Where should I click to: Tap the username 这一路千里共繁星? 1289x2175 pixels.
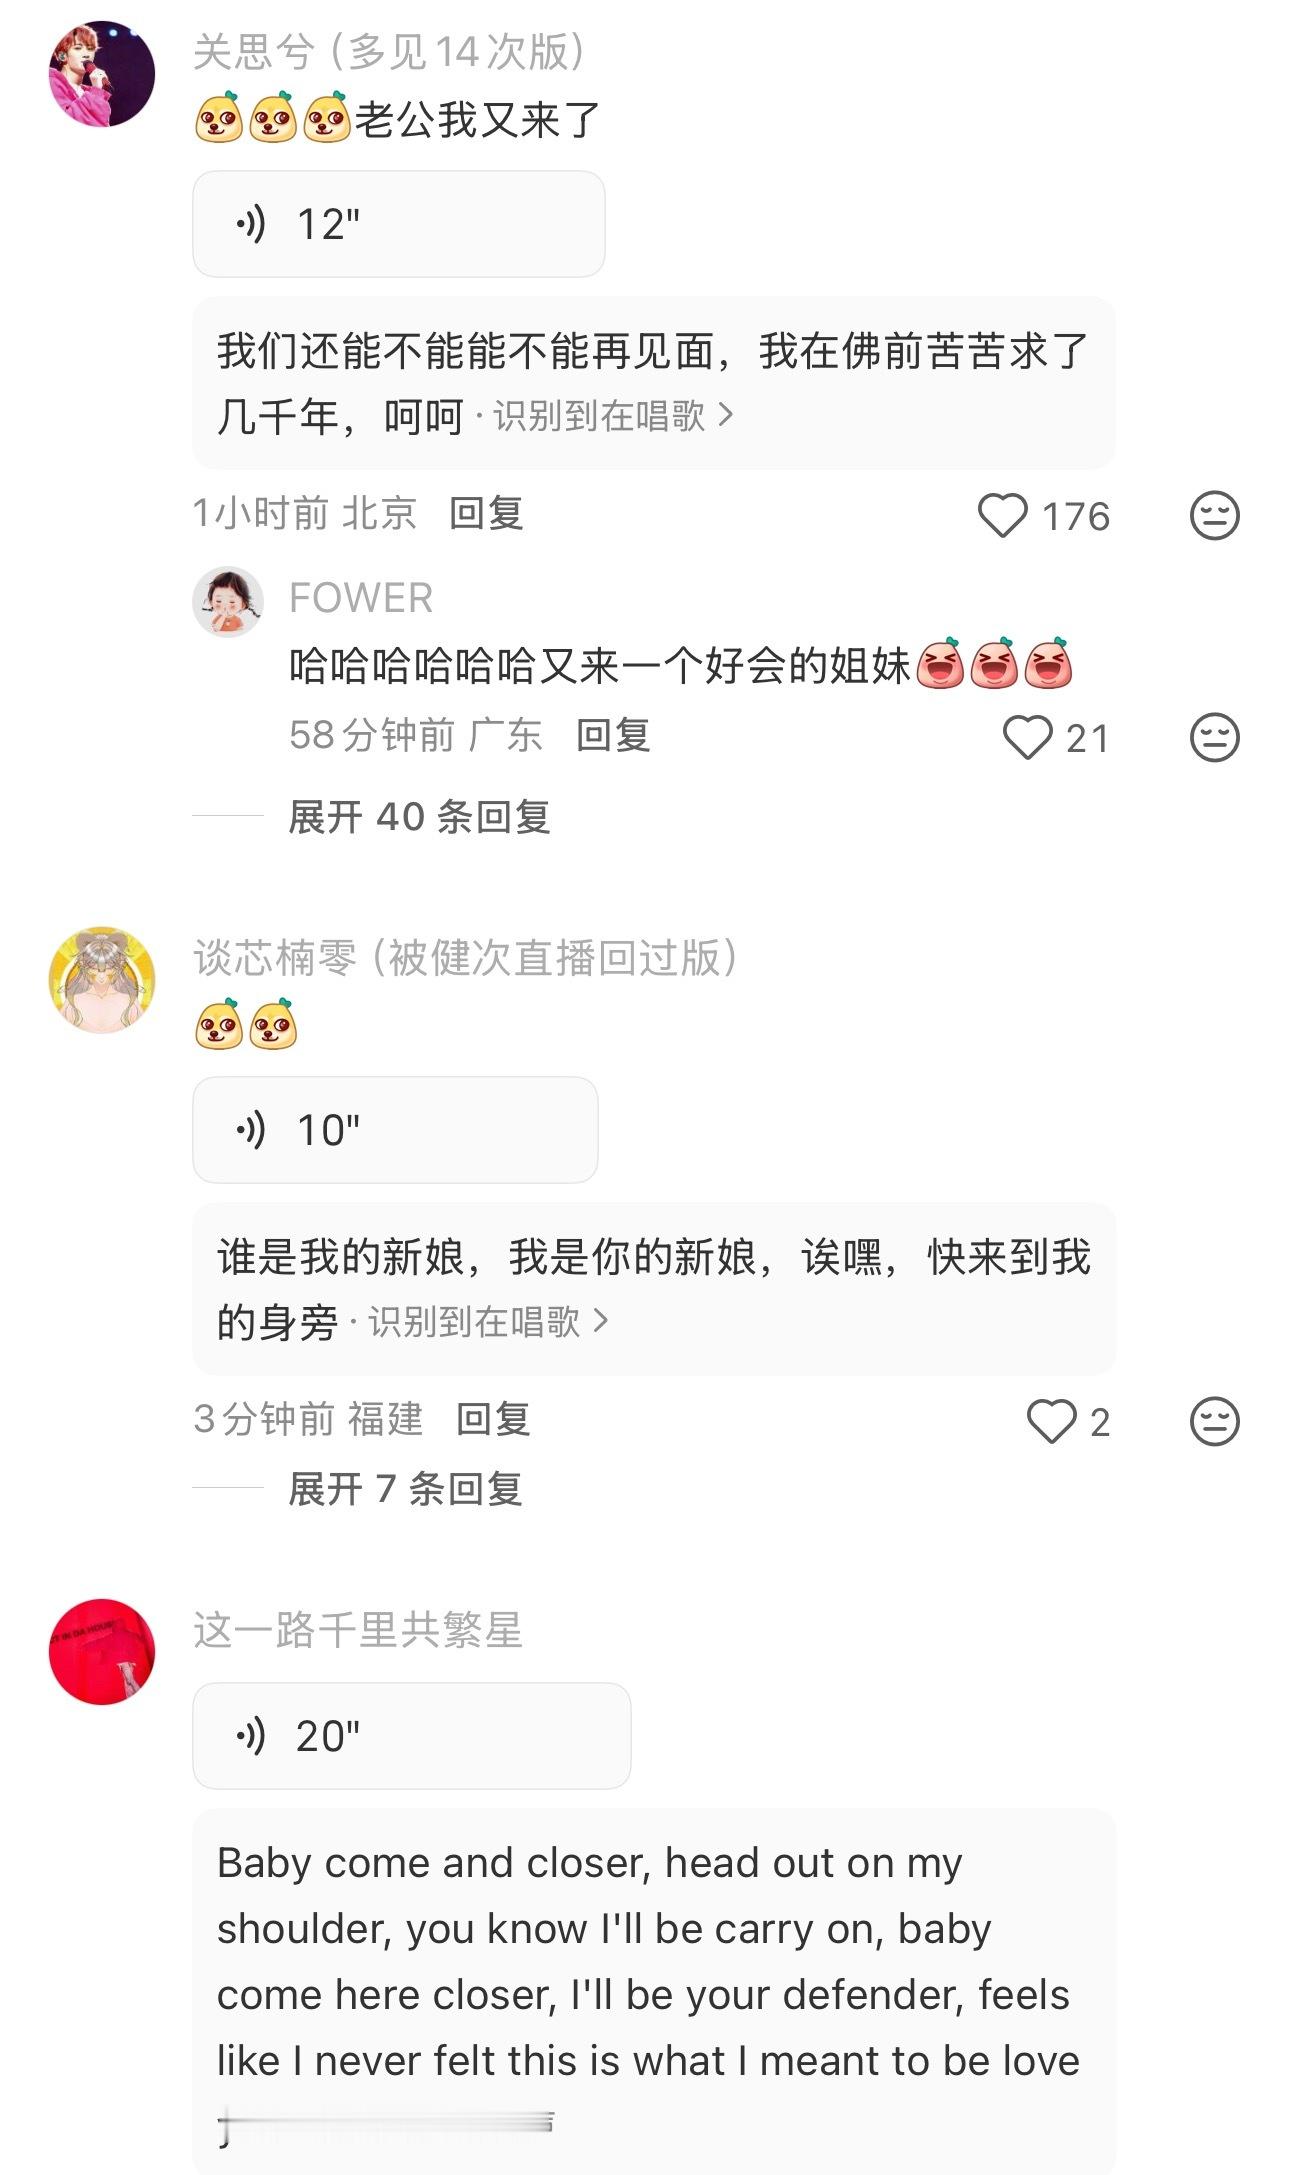[x=358, y=1630]
